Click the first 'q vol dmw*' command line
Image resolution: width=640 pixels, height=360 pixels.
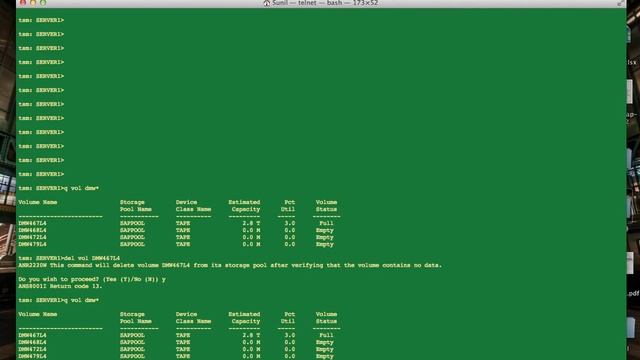coord(58,188)
